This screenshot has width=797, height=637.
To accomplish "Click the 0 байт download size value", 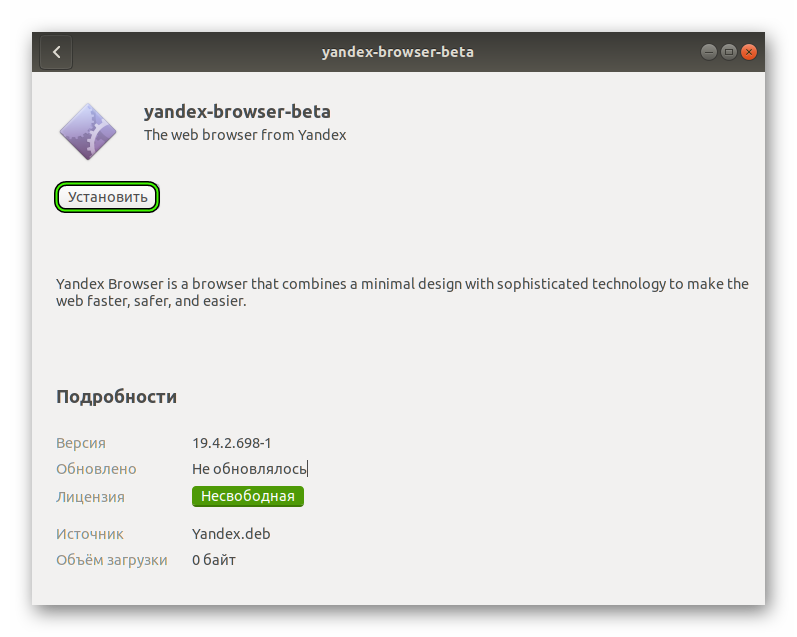I will click(214, 560).
